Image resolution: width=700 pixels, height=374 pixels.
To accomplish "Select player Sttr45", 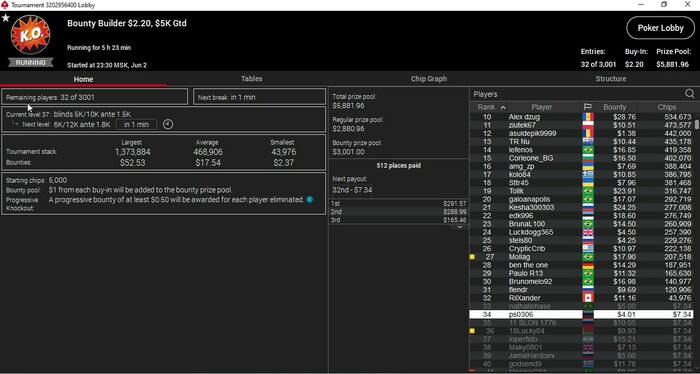I will click(581, 183).
